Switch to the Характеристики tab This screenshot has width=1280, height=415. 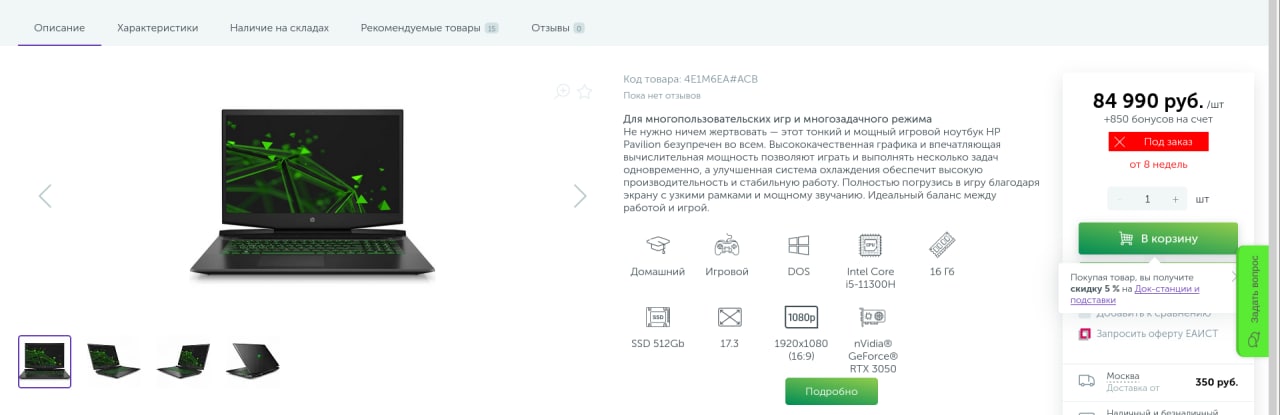[157, 28]
